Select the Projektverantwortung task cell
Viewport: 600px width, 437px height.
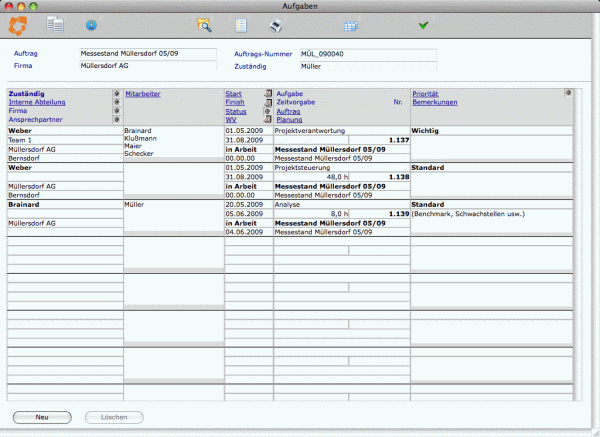(x=342, y=130)
